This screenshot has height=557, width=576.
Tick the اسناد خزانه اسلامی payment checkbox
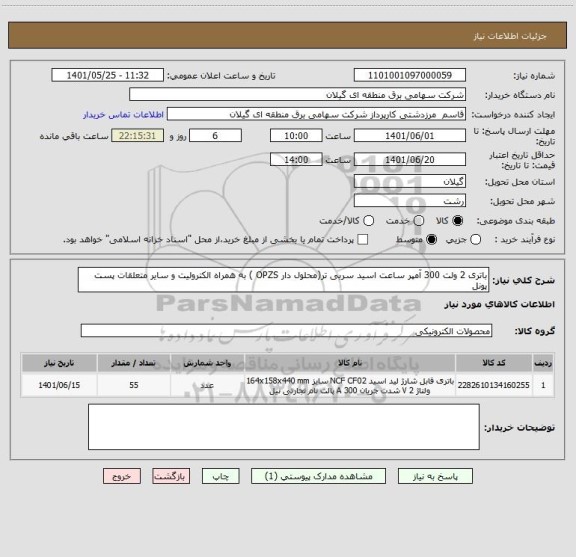[363, 240]
